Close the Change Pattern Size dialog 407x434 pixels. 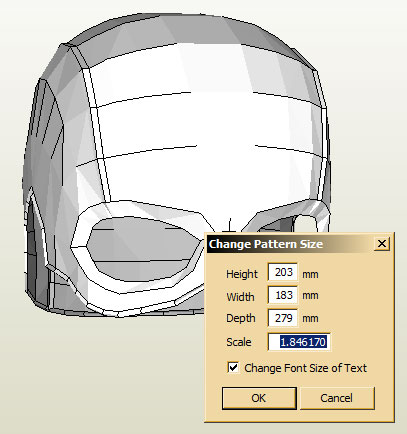pyautogui.click(x=382, y=244)
